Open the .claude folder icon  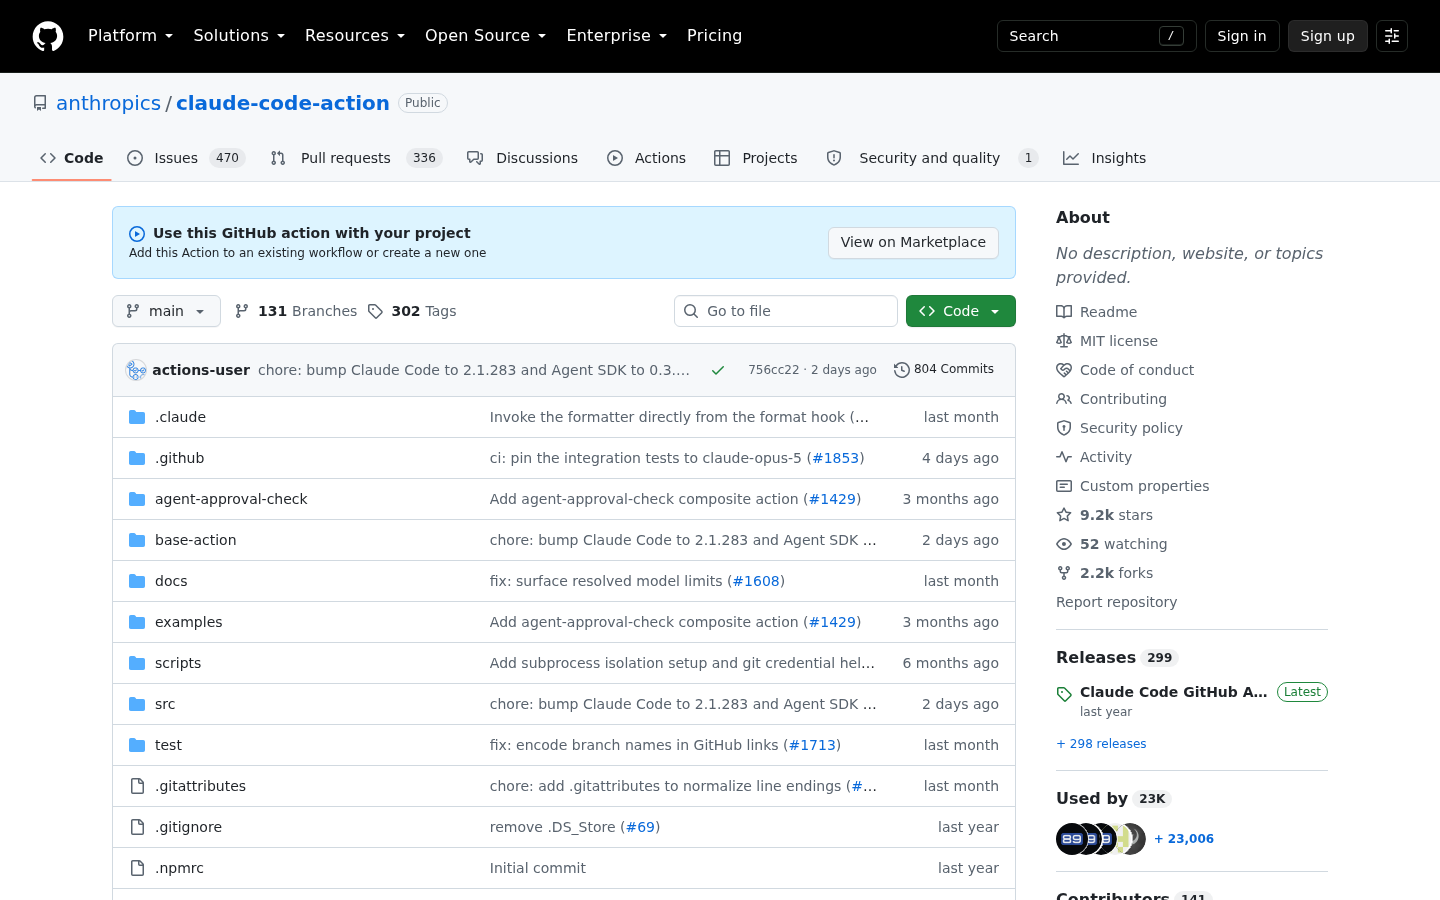pos(137,417)
